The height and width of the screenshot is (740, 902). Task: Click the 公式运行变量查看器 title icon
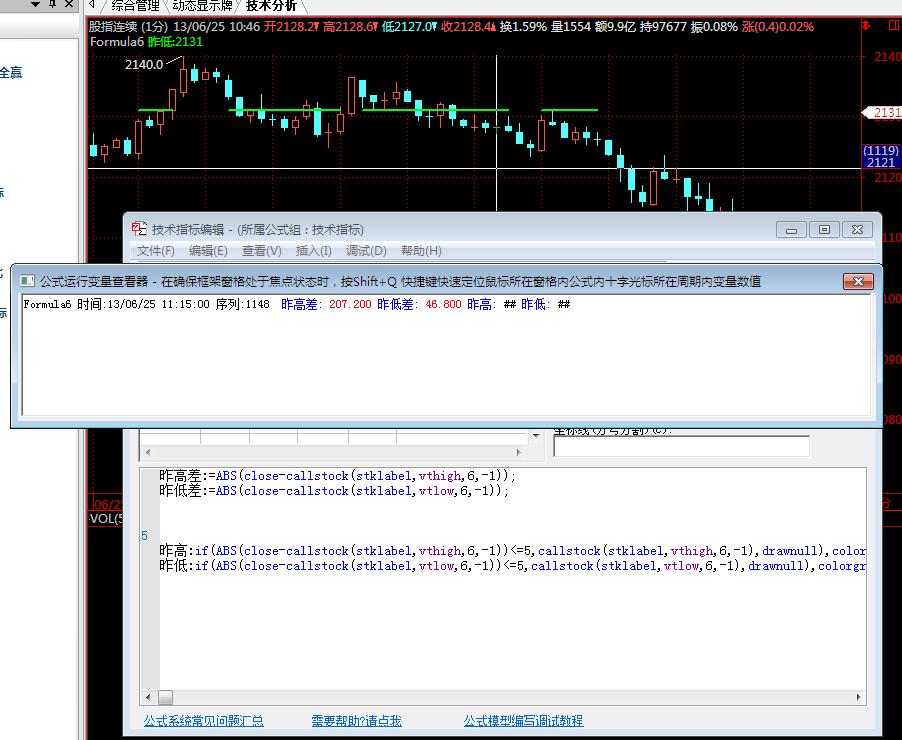[x=28, y=282]
